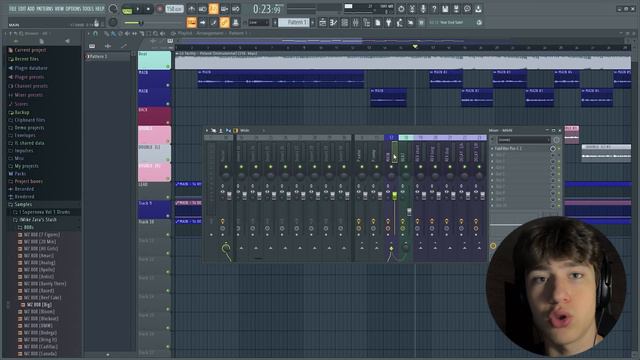
Task: Collapse the Samples folder in browser
Action: click(x=23, y=204)
